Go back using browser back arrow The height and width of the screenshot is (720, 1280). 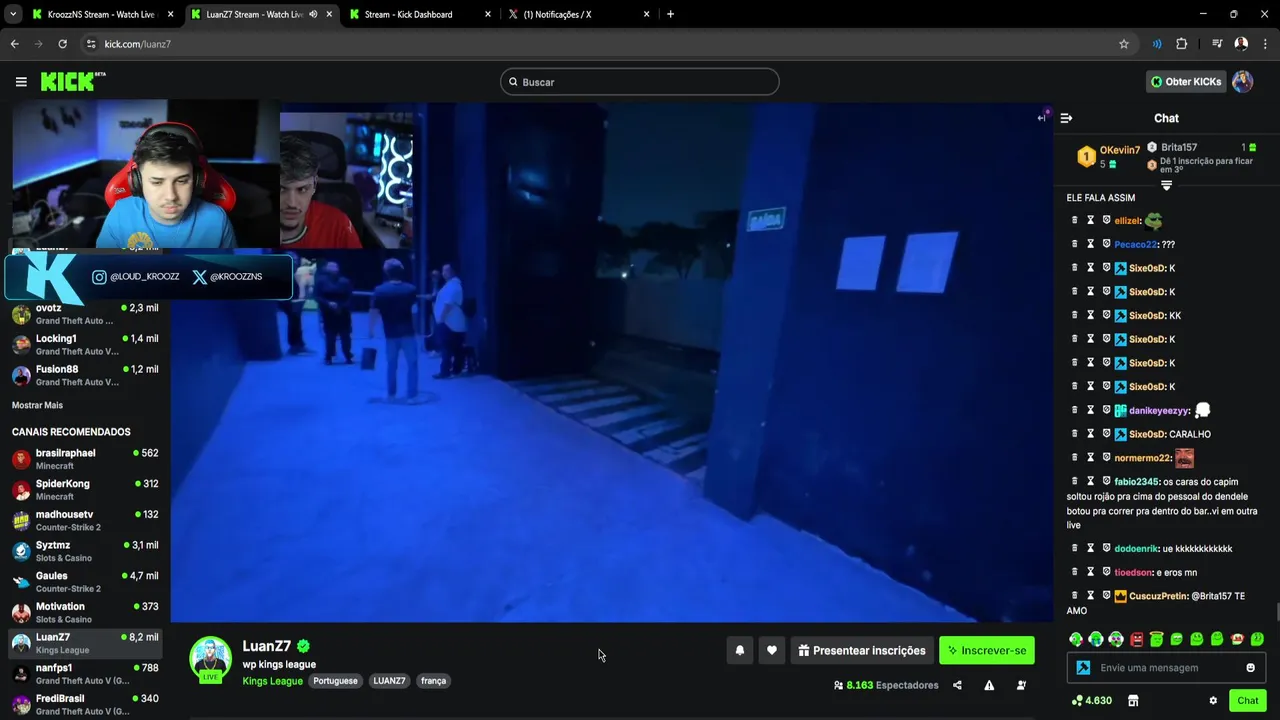pos(14,44)
